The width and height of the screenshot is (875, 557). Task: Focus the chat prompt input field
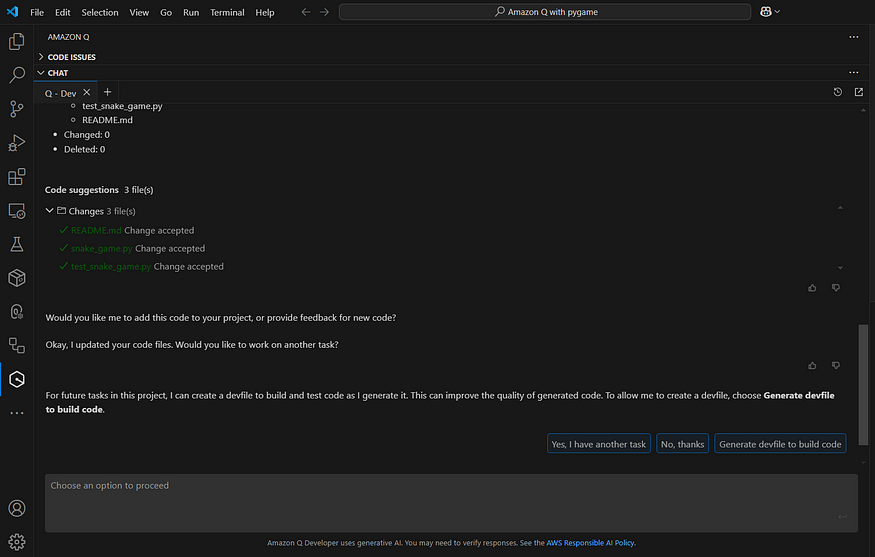point(451,503)
